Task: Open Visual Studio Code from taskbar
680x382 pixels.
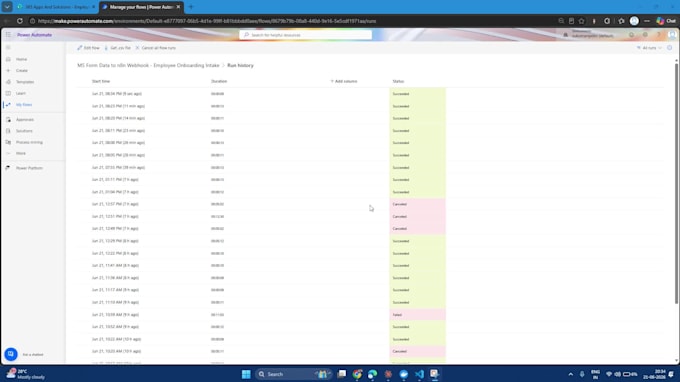Action: click(419, 374)
